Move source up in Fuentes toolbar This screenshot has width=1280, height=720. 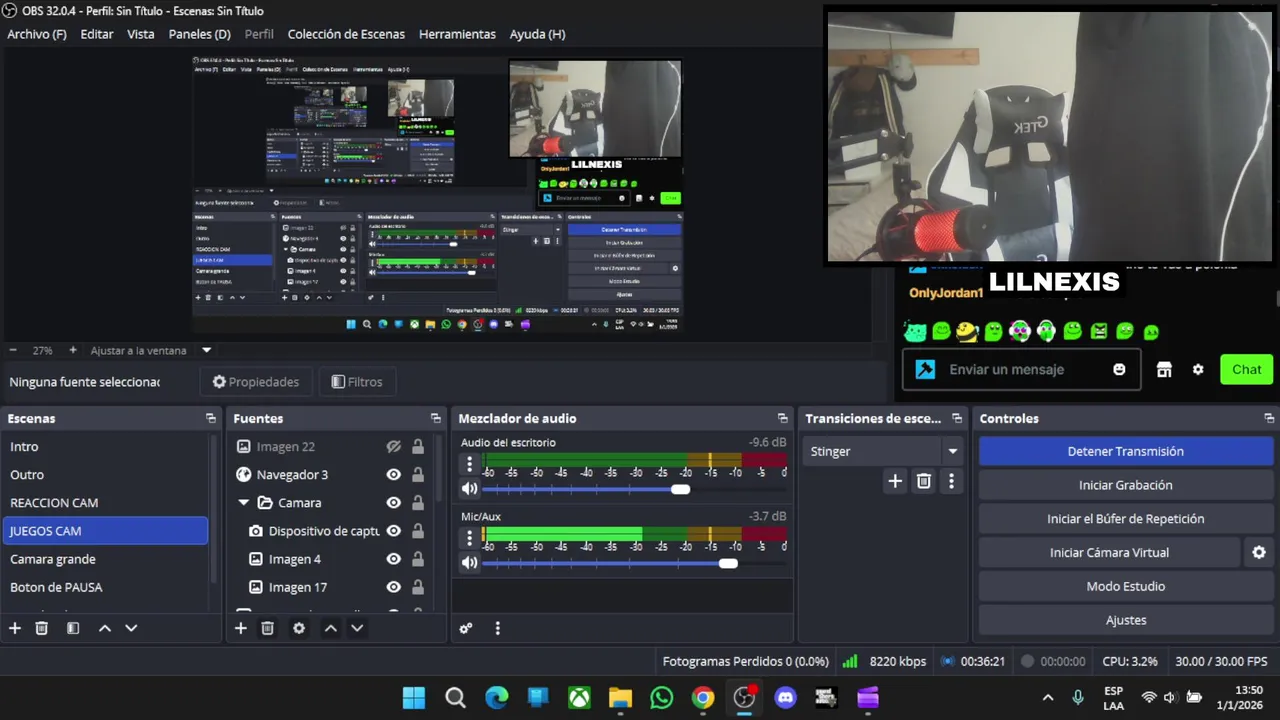(x=330, y=628)
